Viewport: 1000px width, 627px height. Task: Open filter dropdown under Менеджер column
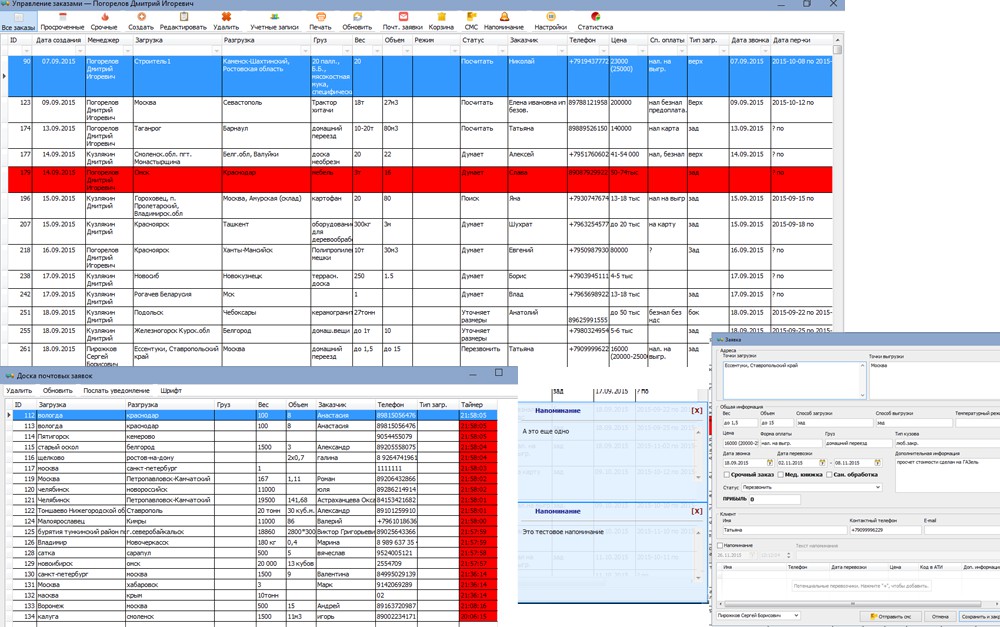click(128, 50)
